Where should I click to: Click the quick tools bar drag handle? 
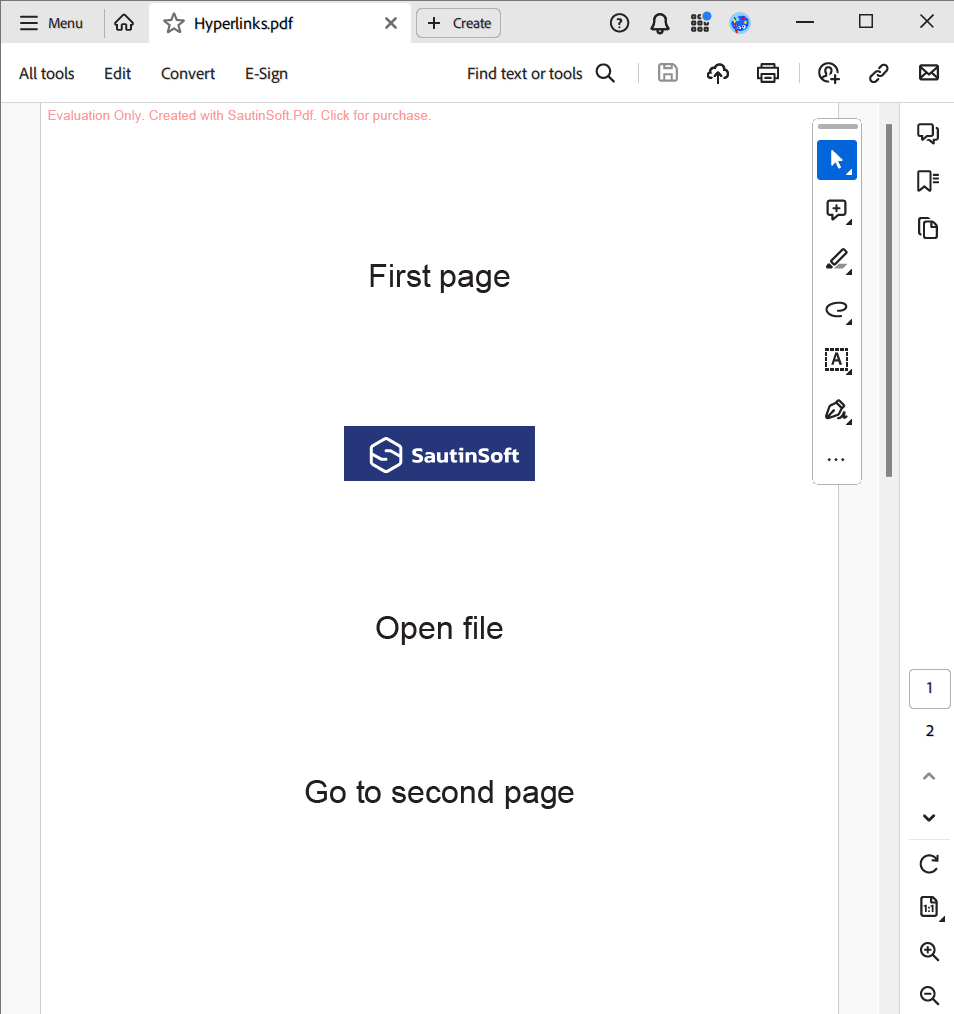837,126
